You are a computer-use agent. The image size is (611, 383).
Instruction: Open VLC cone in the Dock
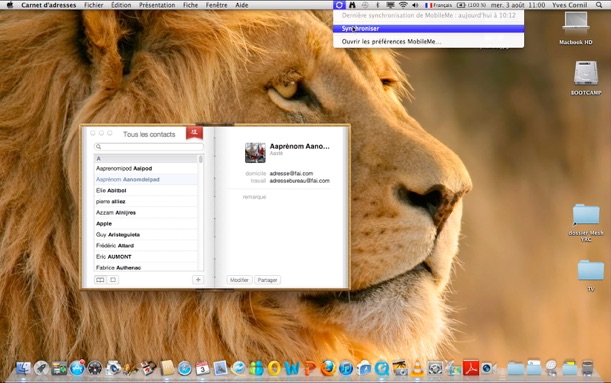(x=417, y=368)
